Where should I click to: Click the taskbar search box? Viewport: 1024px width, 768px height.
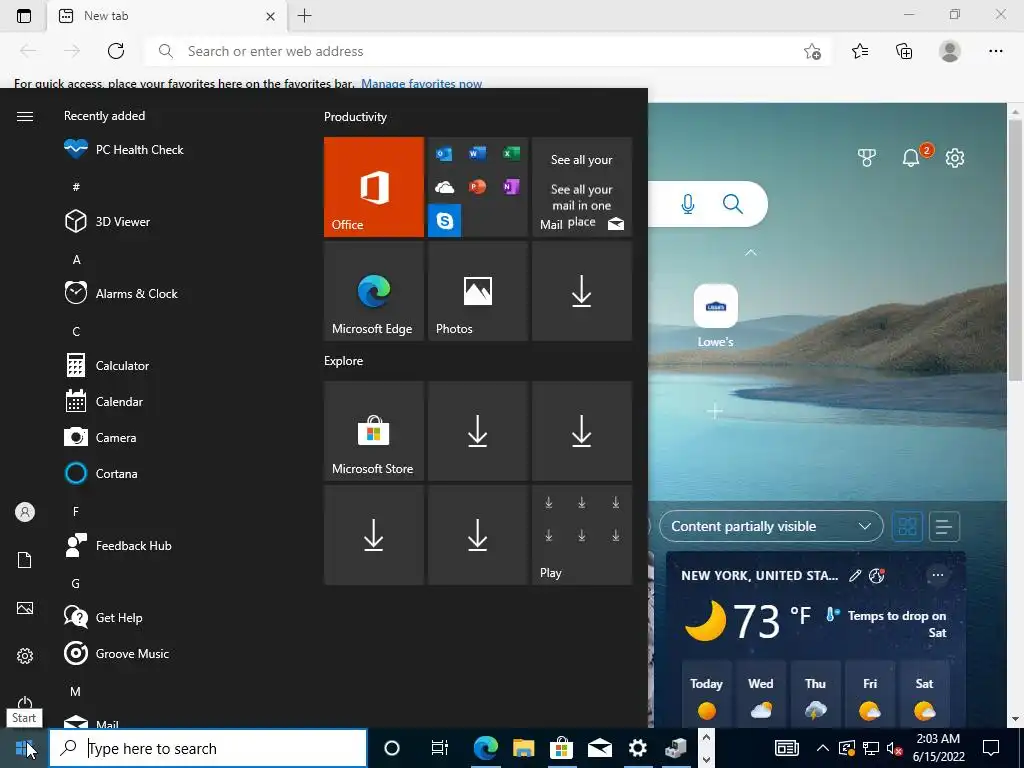208,748
